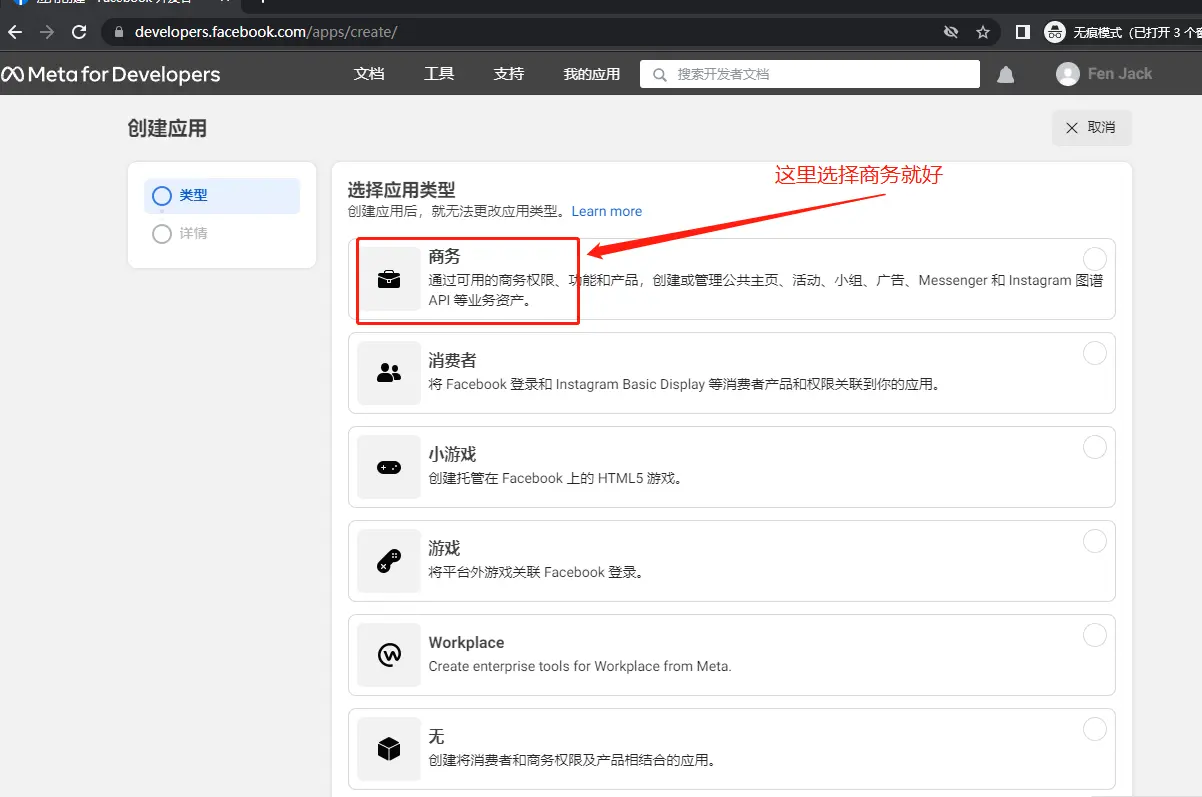
Task: Click the 无 title text
Action: 436,736
